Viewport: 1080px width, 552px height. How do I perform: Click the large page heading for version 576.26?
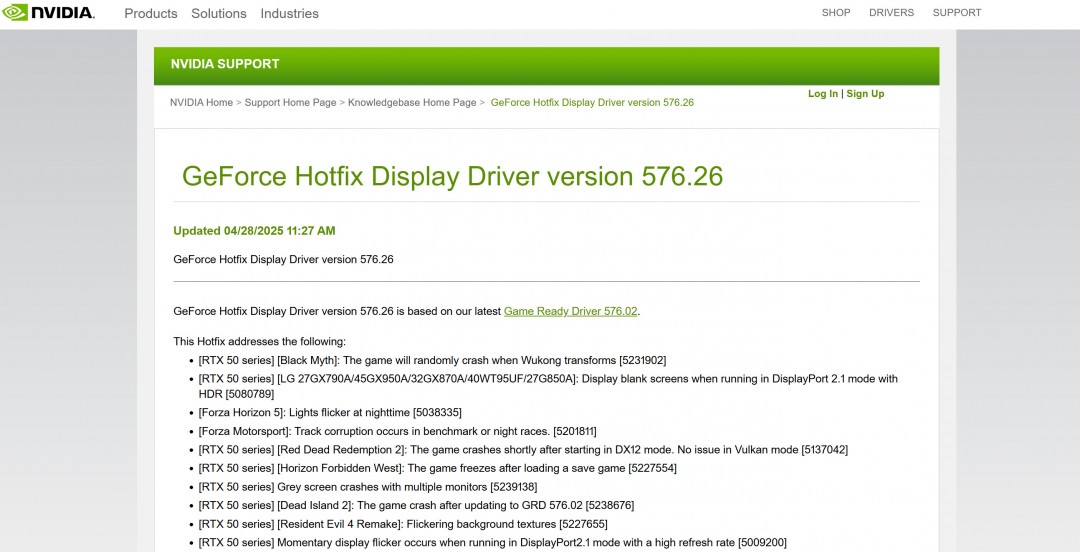[452, 176]
